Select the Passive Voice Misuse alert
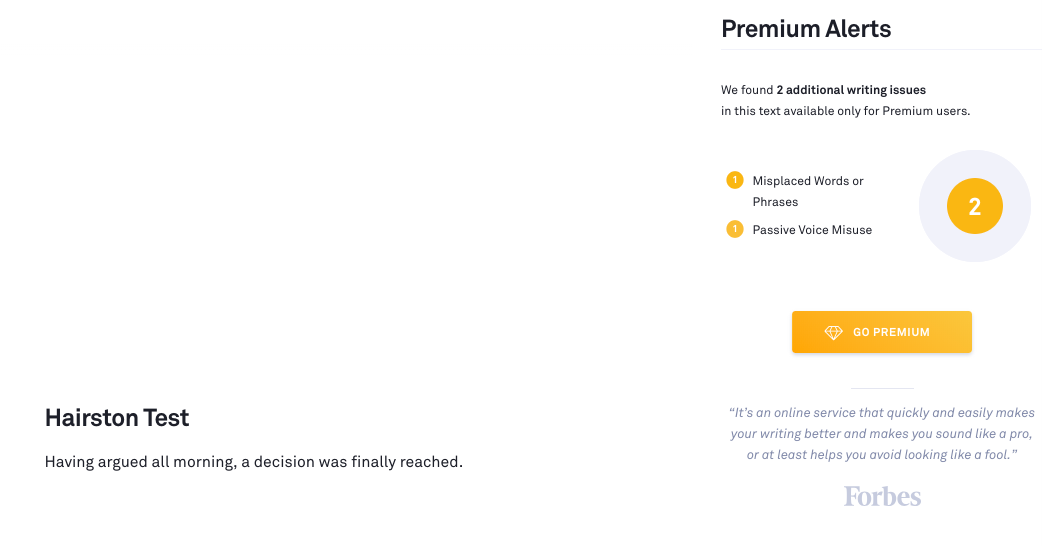This screenshot has height=546, width=1042. point(812,230)
